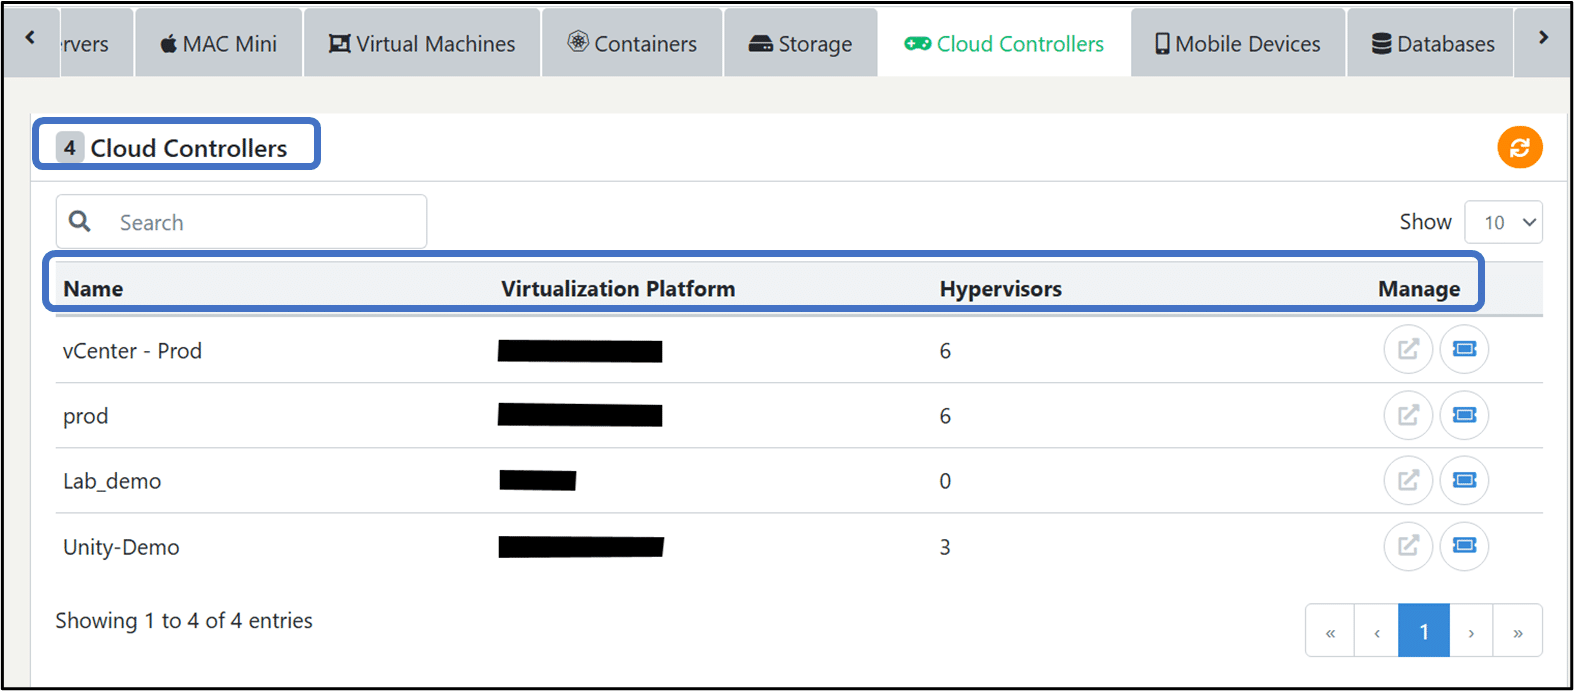Go to last page of results
This screenshot has height=691, width=1574.
click(x=1518, y=631)
